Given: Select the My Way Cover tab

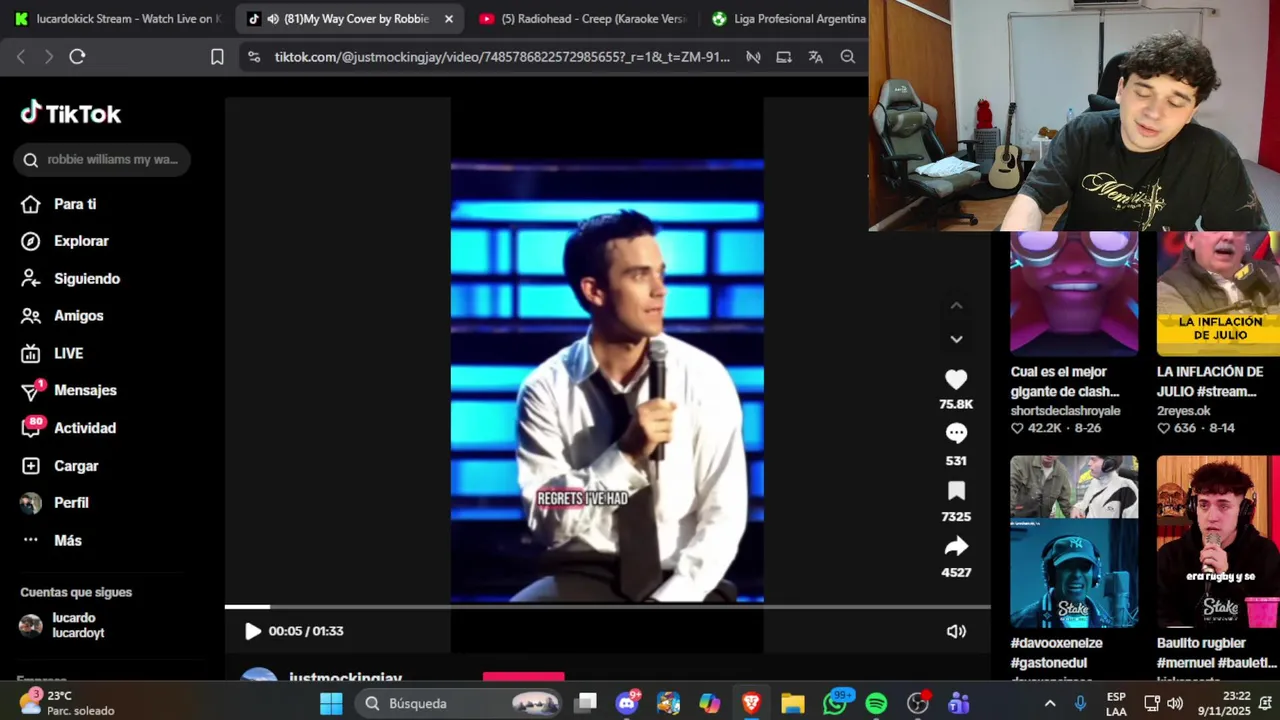Looking at the screenshot, I should pos(351,19).
